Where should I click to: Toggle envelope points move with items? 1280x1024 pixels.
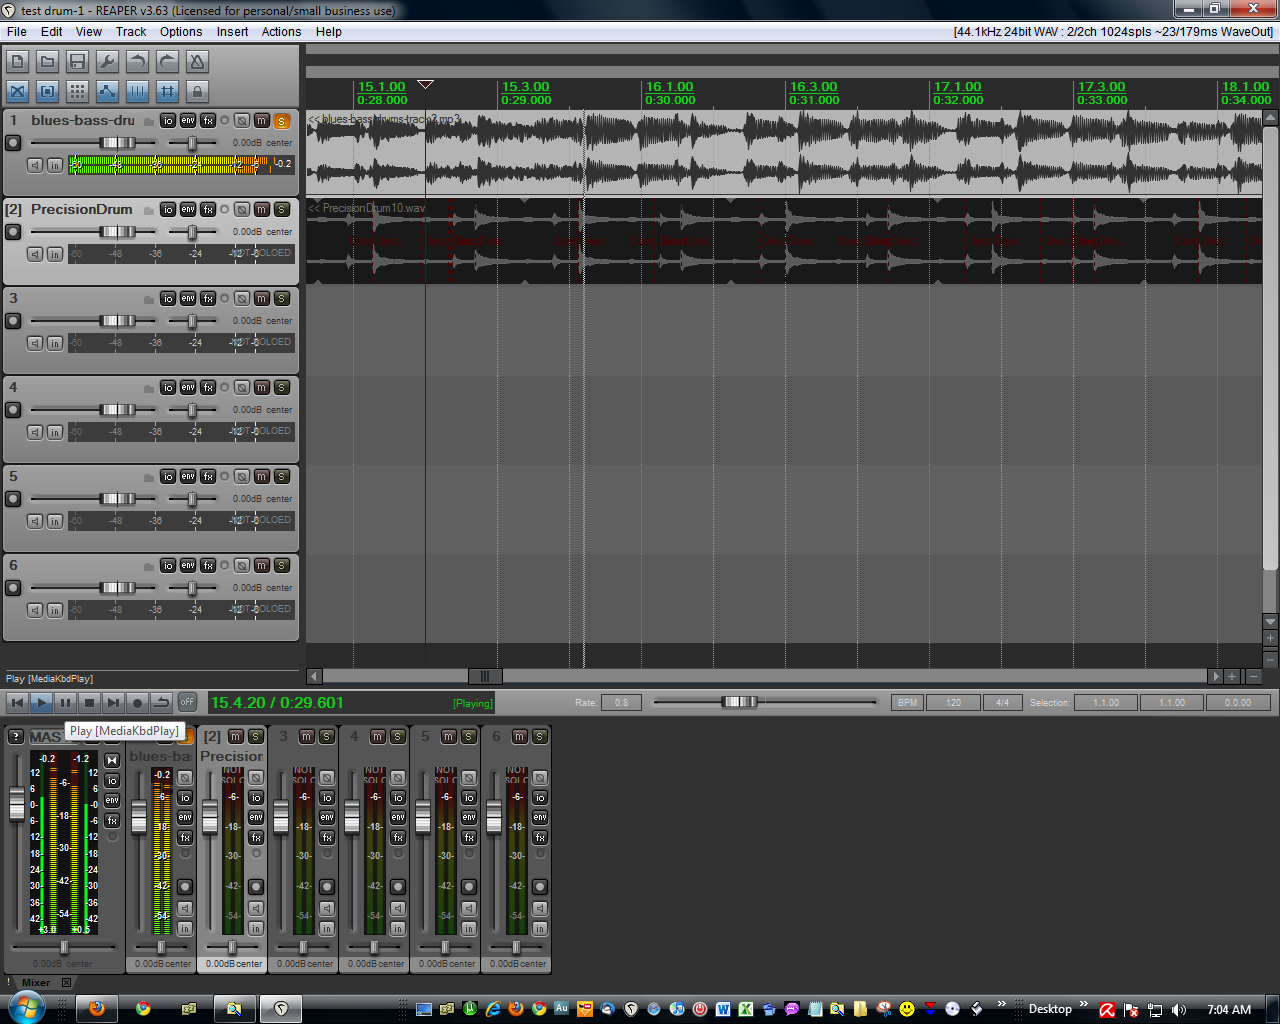click(107, 92)
